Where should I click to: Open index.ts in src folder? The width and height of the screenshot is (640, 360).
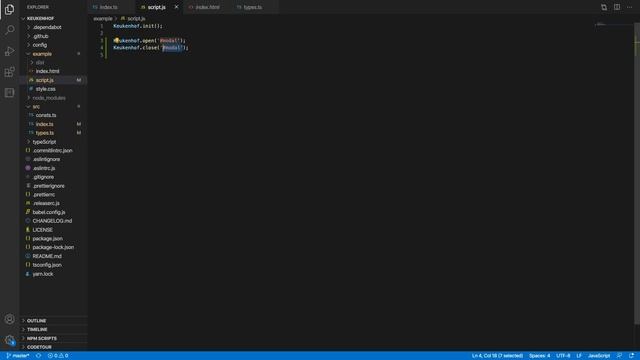[x=44, y=124]
